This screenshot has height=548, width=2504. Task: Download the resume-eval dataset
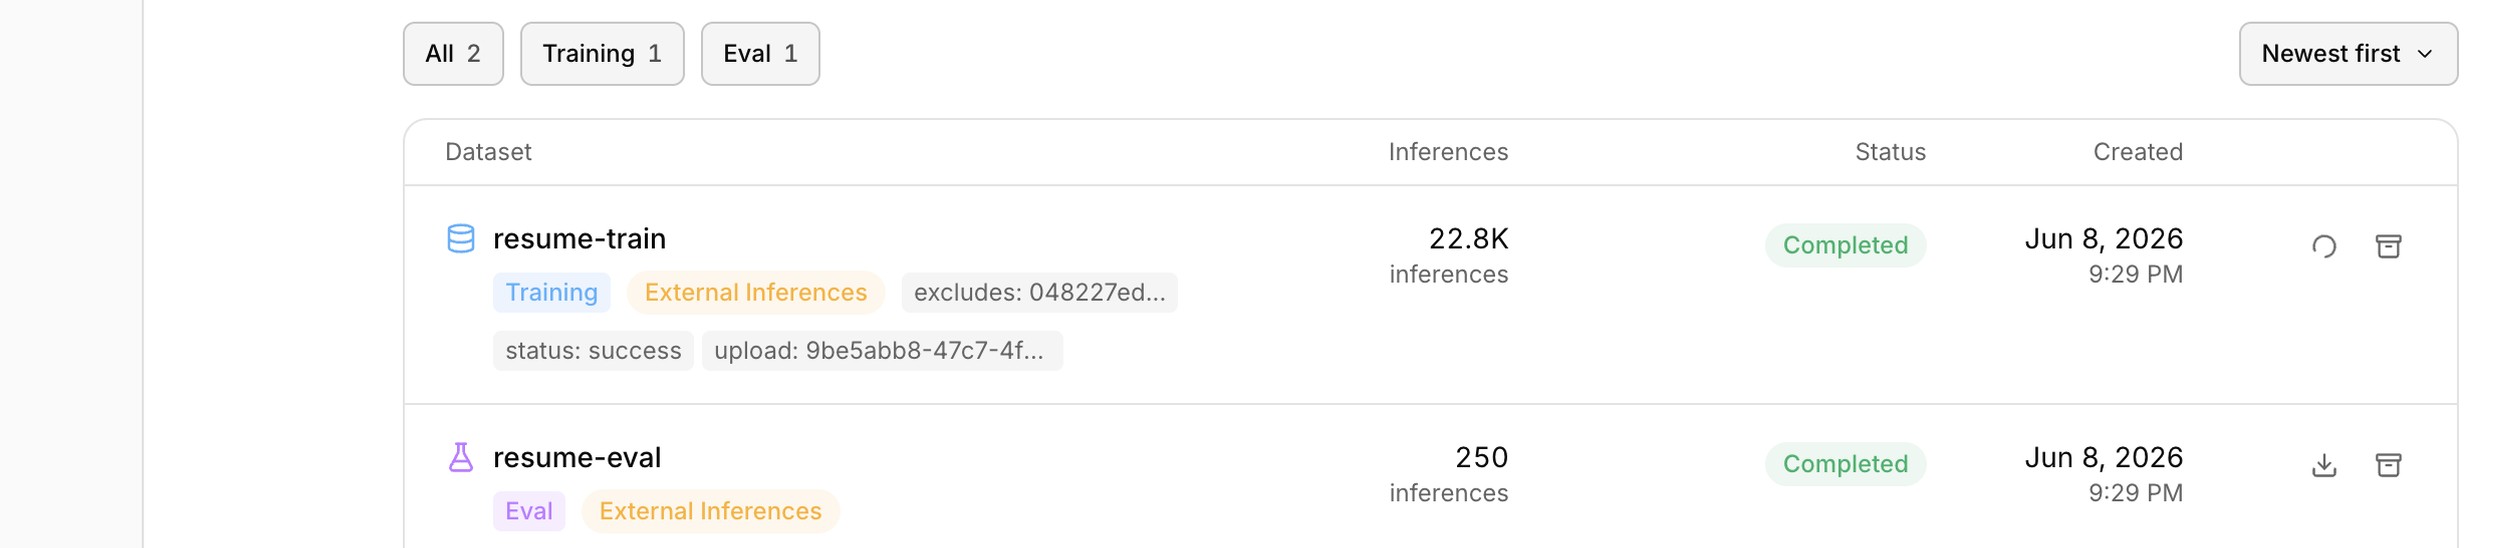click(2323, 465)
